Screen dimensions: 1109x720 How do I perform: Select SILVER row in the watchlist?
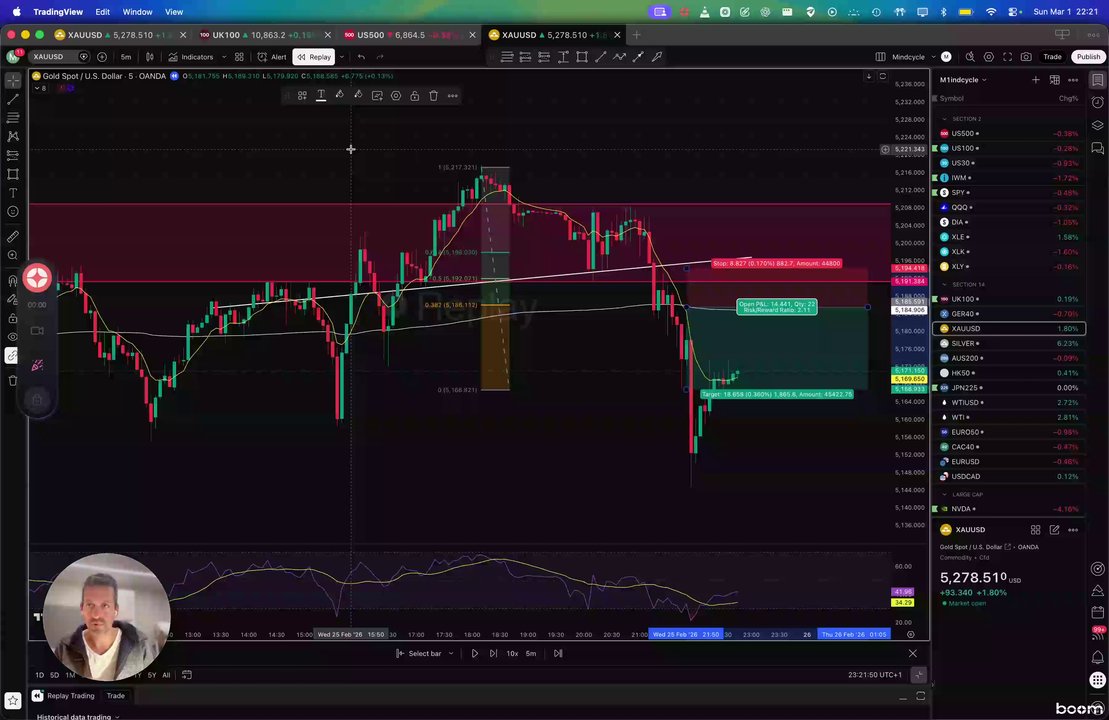pyautogui.click(x=1009, y=343)
